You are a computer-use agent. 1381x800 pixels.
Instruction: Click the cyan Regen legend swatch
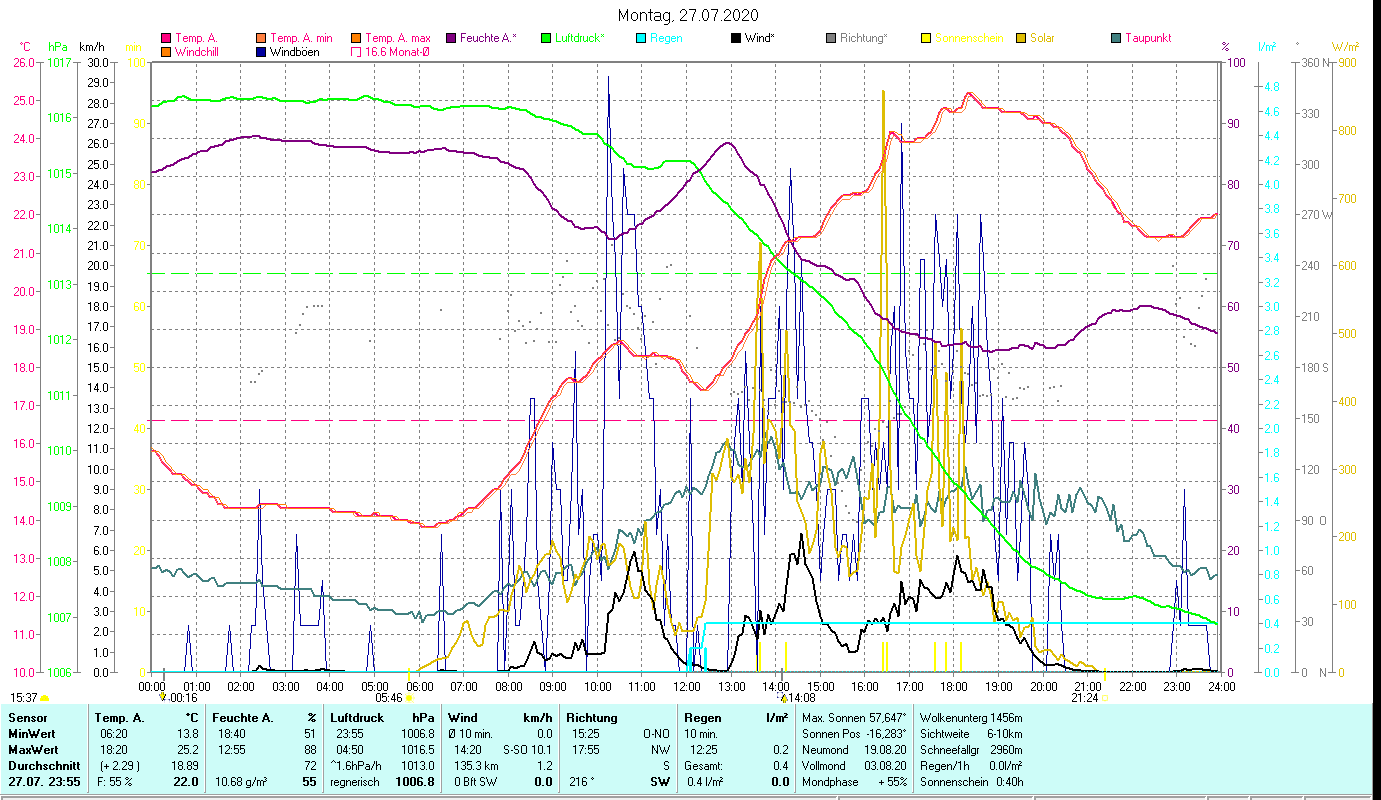(640, 38)
